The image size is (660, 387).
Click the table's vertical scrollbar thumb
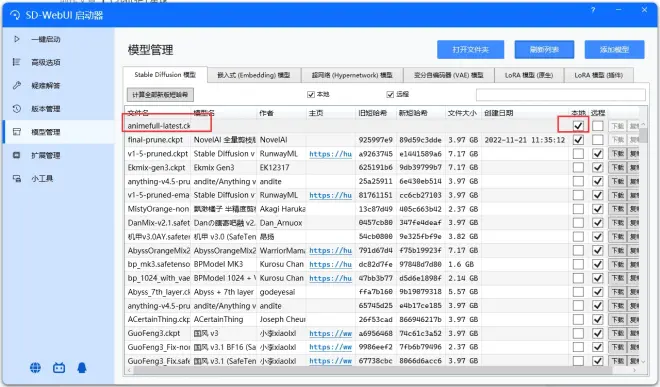pyautogui.click(x=643, y=136)
